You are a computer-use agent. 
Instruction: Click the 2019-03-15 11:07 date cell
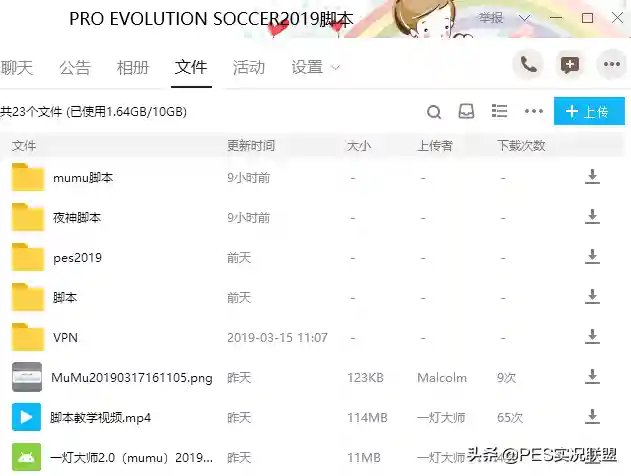pos(277,337)
